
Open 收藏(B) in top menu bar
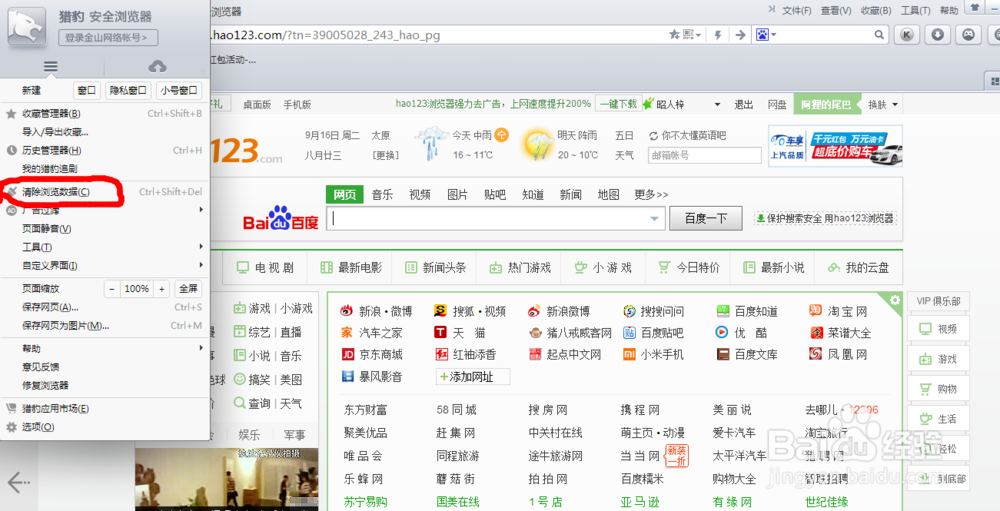pyautogui.click(x=876, y=10)
